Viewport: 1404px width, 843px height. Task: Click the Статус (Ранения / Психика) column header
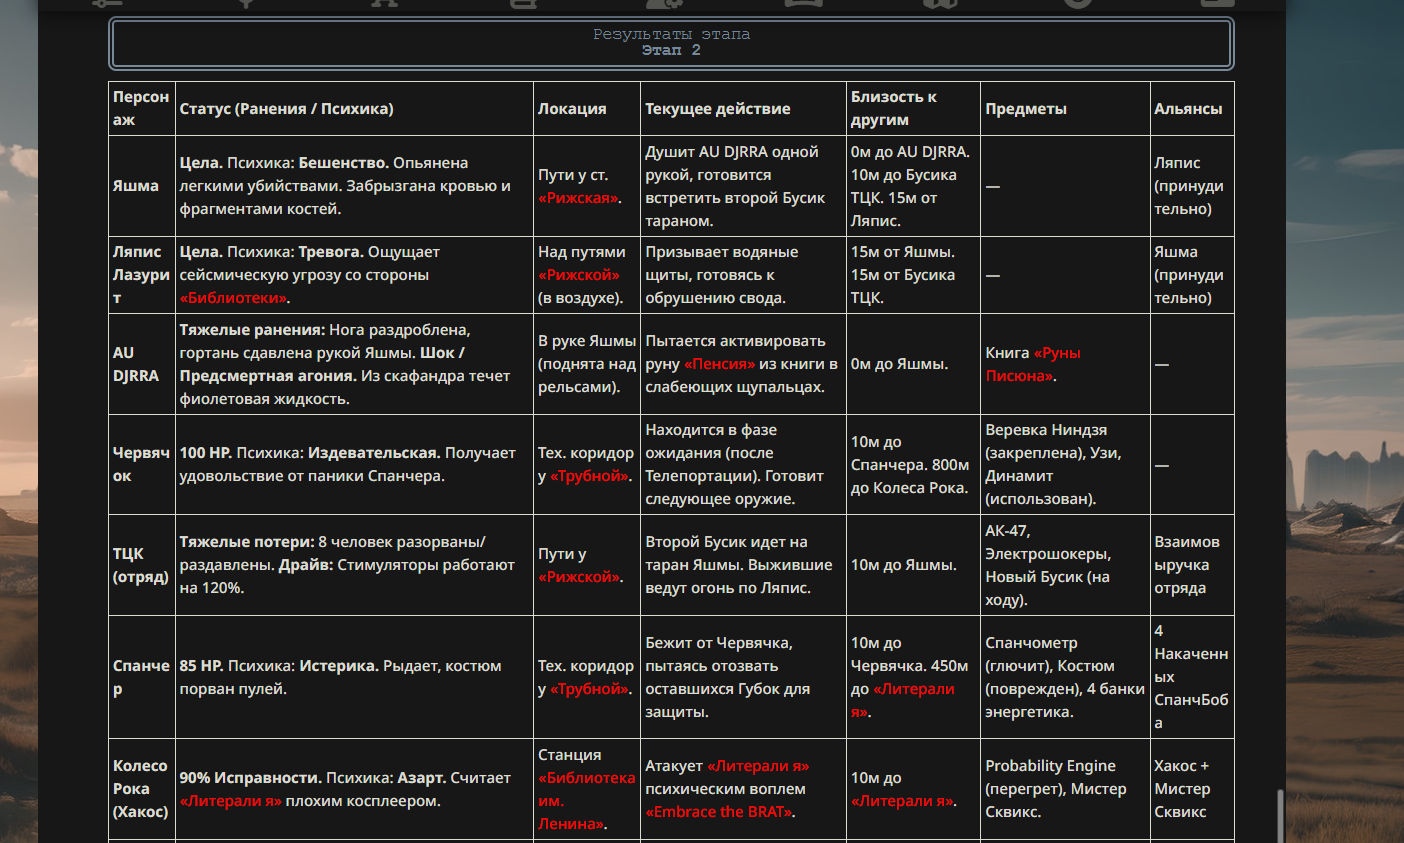(286, 109)
